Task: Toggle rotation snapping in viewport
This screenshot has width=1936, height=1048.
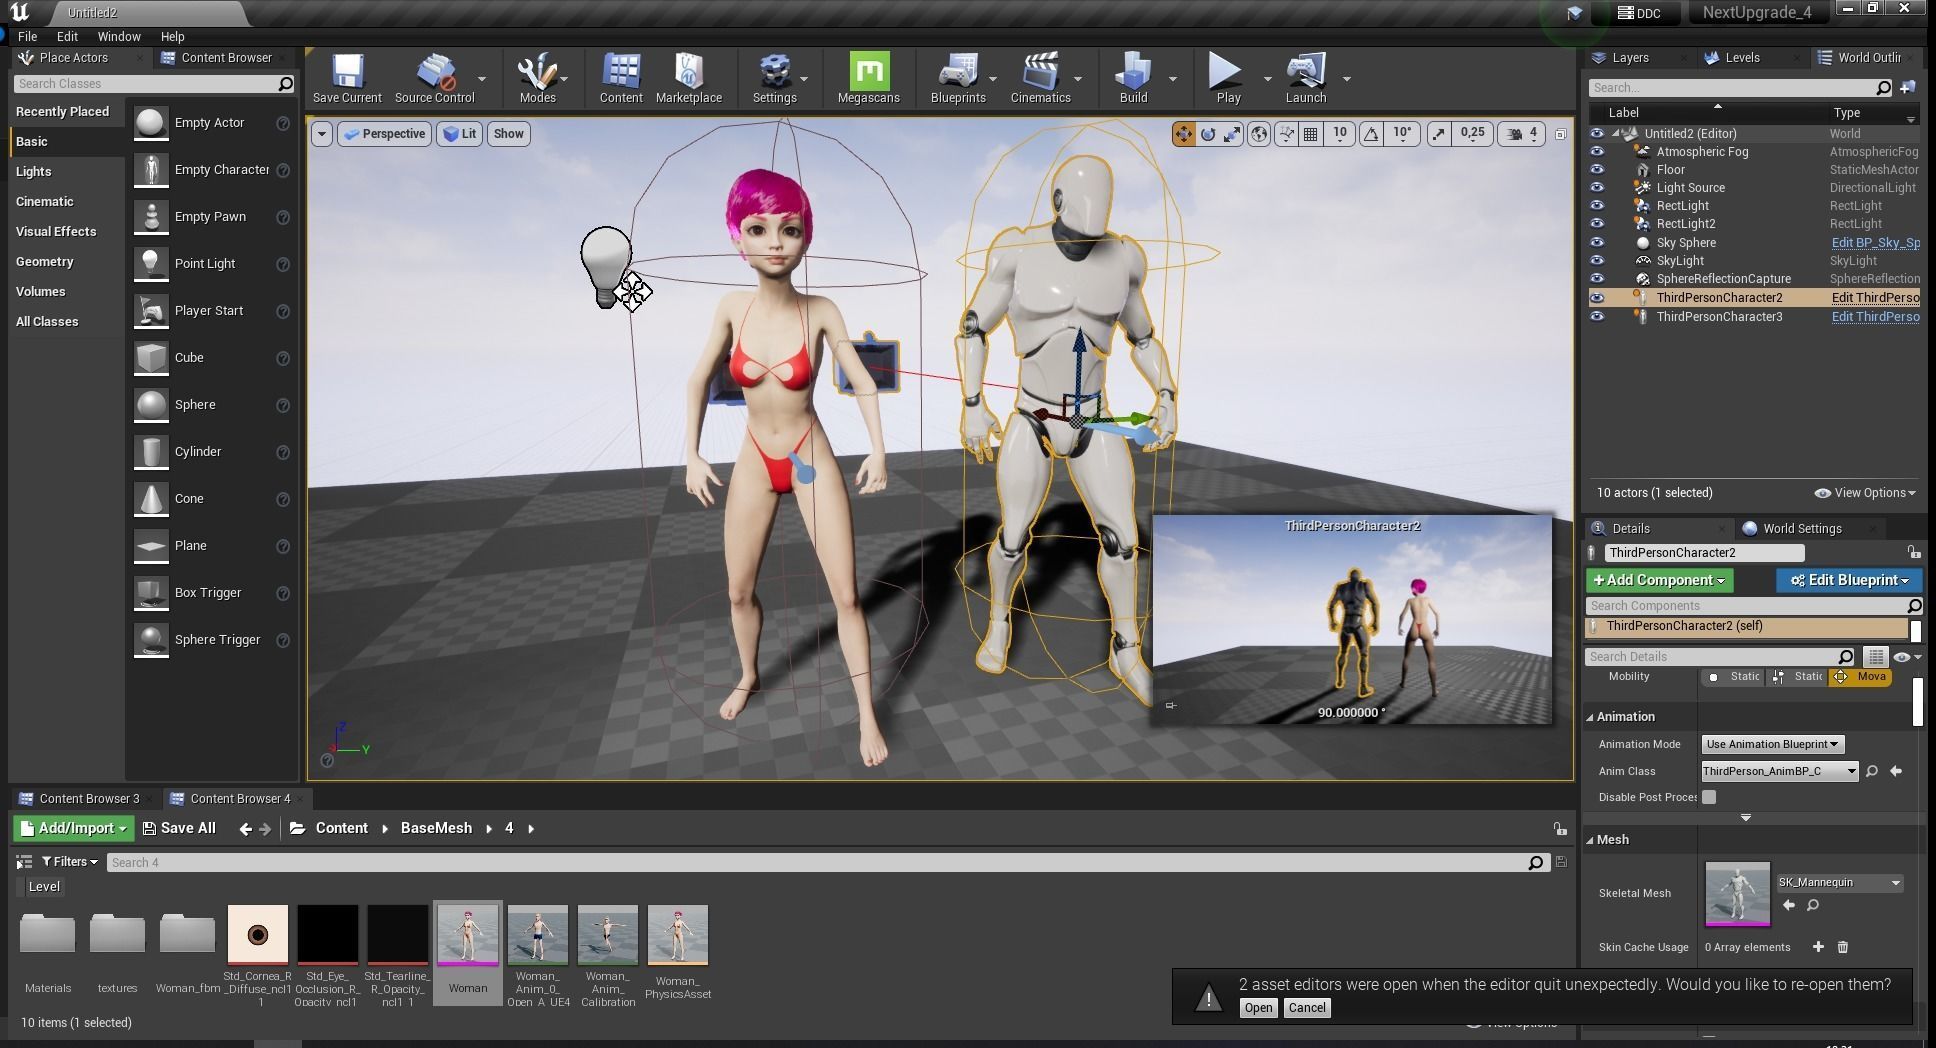Action: pyautogui.click(x=1371, y=133)
